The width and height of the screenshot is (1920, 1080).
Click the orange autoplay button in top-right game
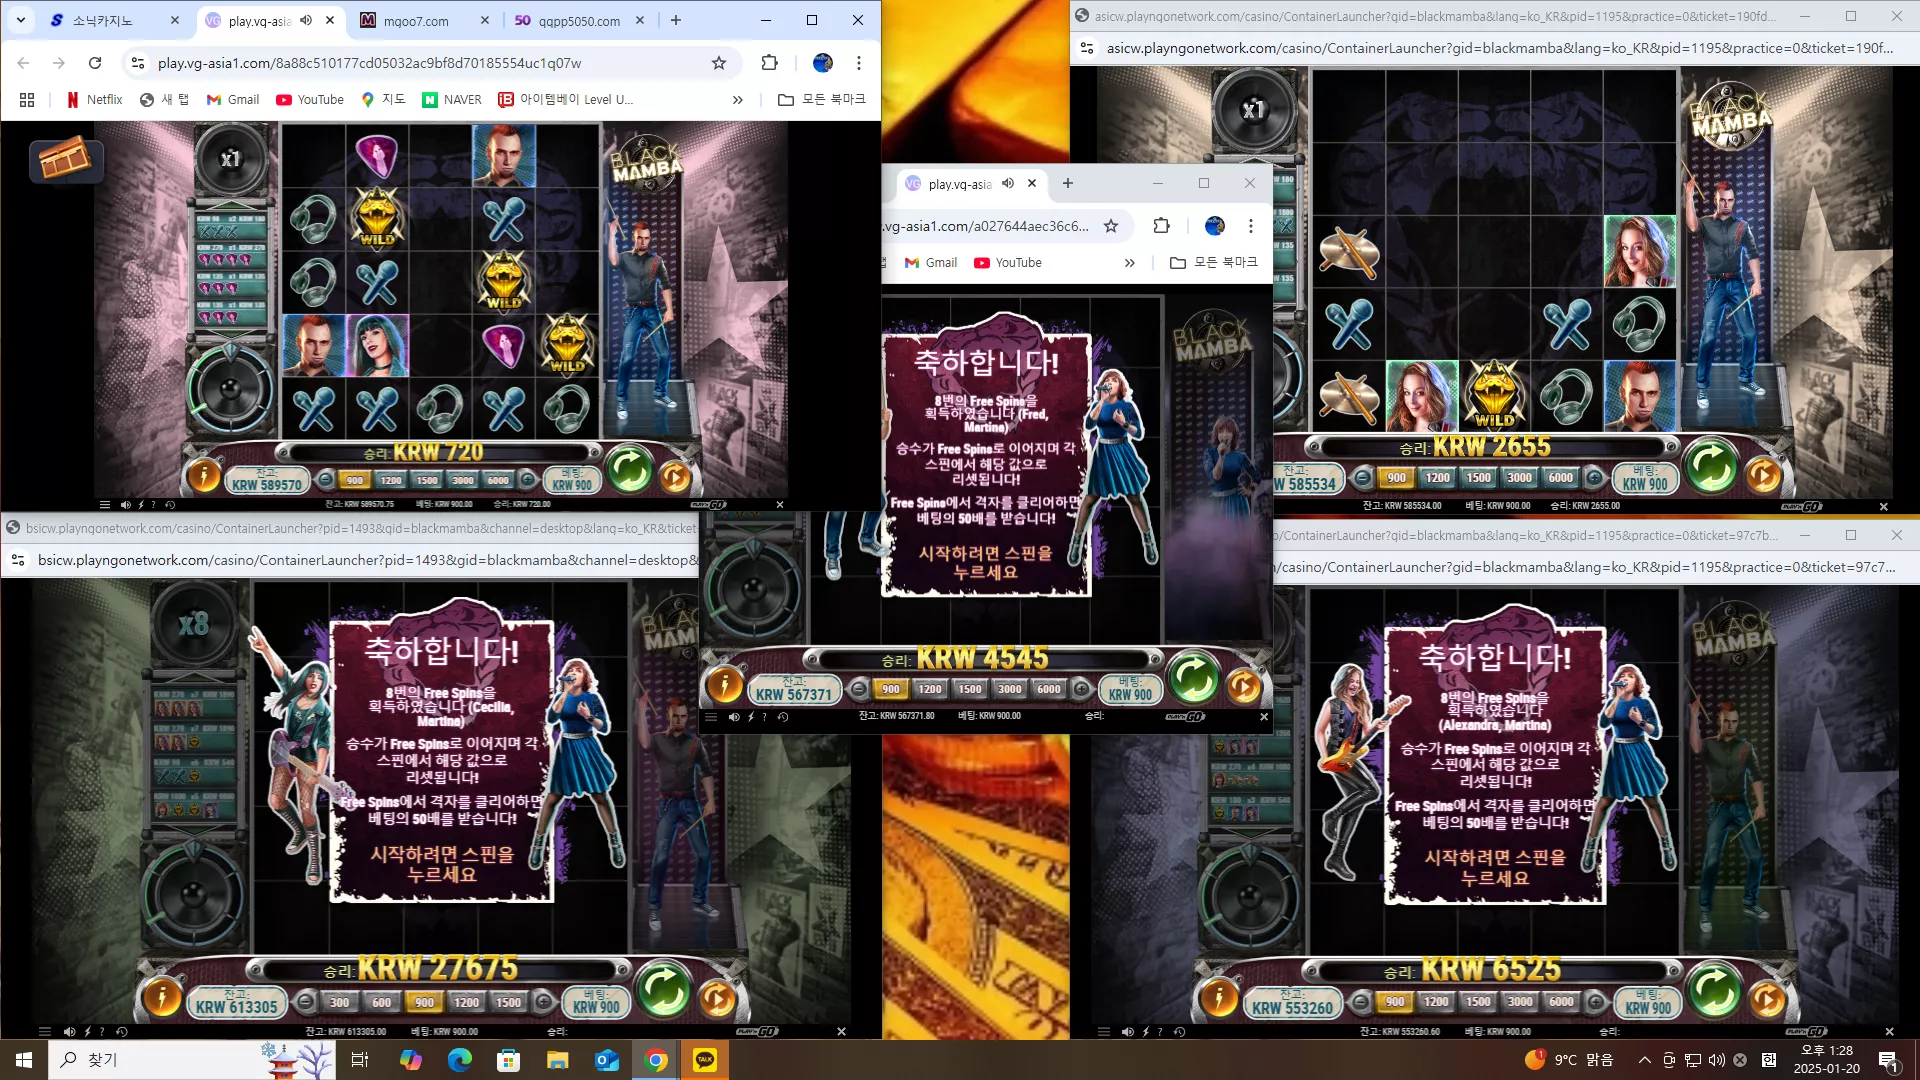(1763, 475)
